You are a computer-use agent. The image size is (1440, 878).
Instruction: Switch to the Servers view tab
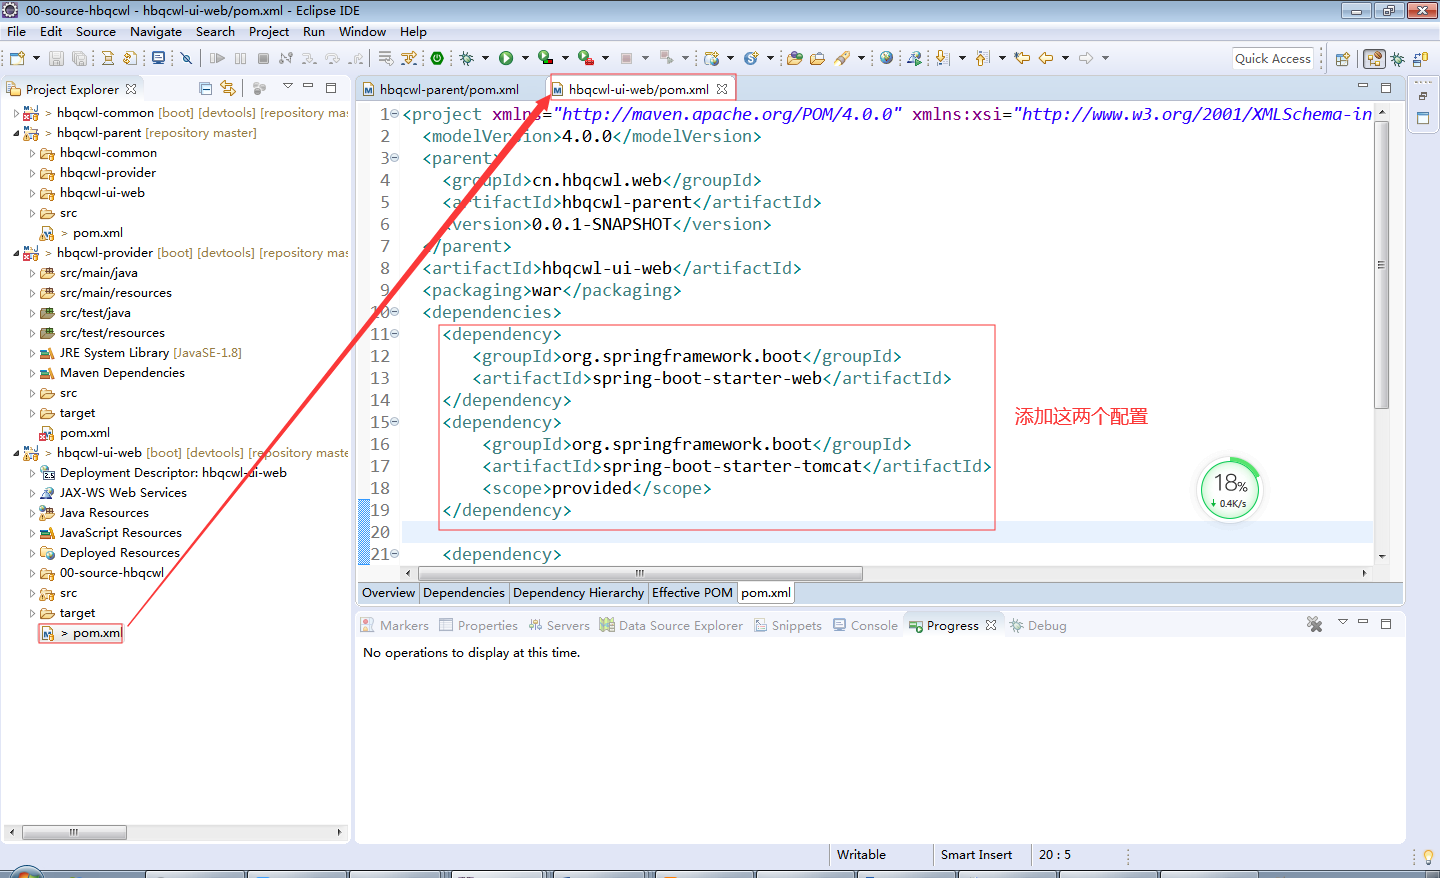pyautogui.click(x=559, y=625)
